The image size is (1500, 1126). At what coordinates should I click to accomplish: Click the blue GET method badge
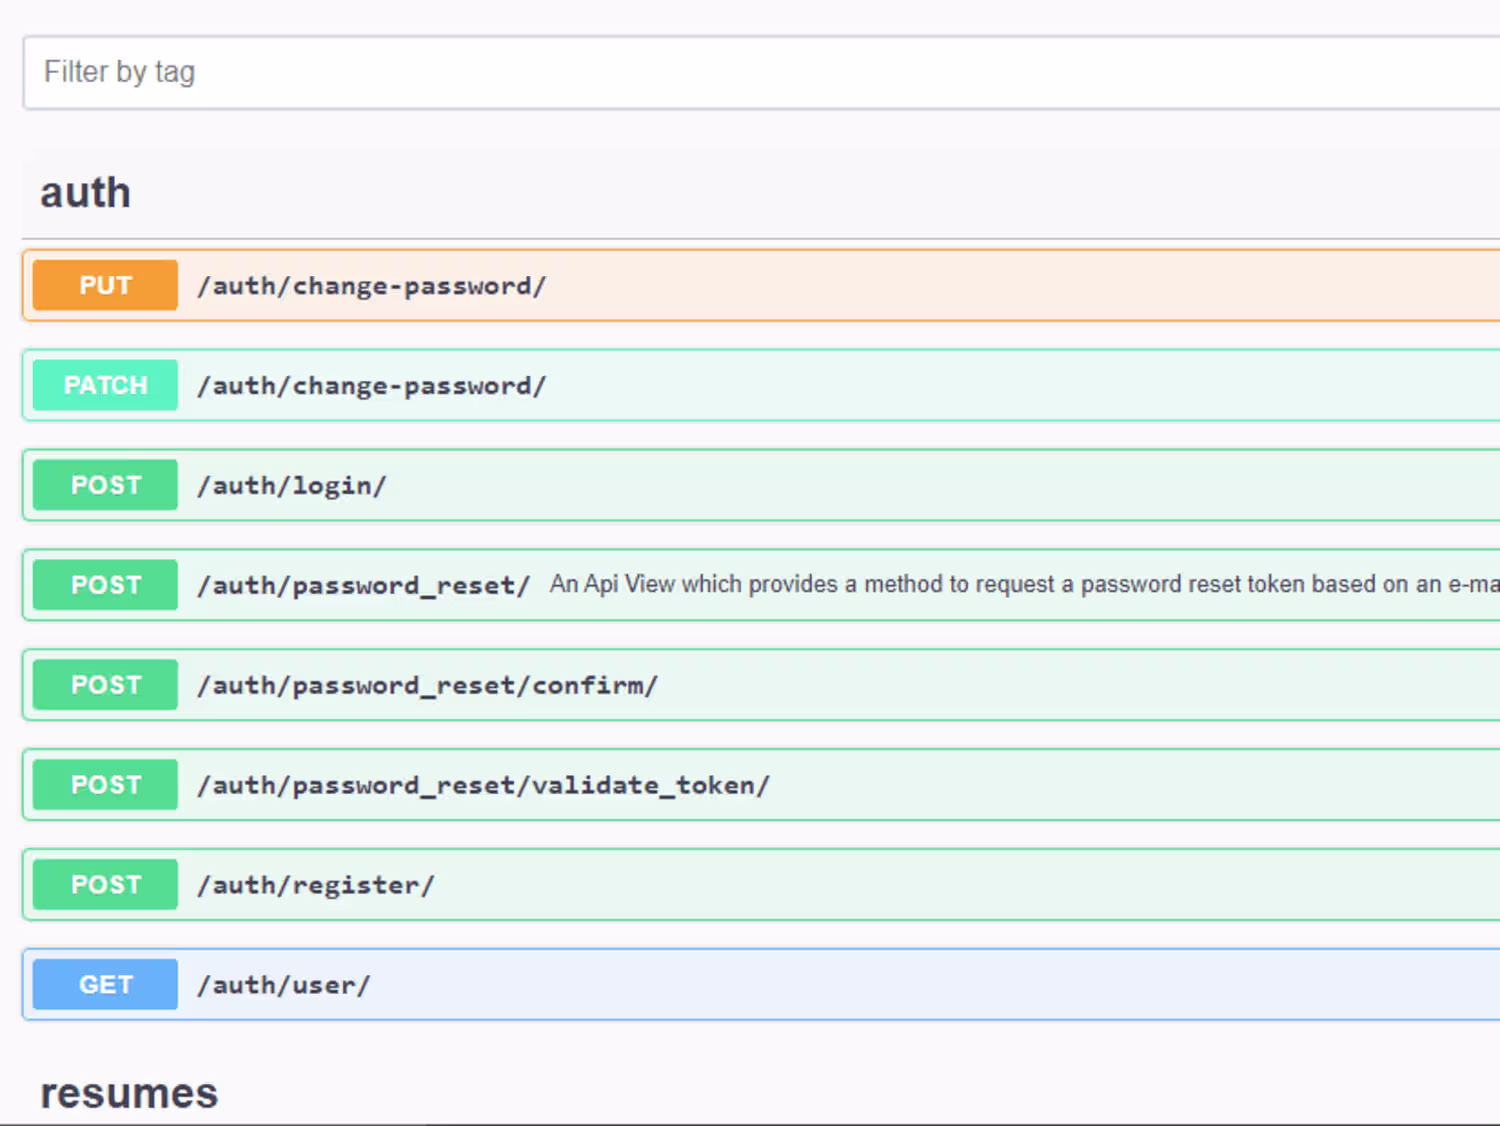tap(105, 985)
